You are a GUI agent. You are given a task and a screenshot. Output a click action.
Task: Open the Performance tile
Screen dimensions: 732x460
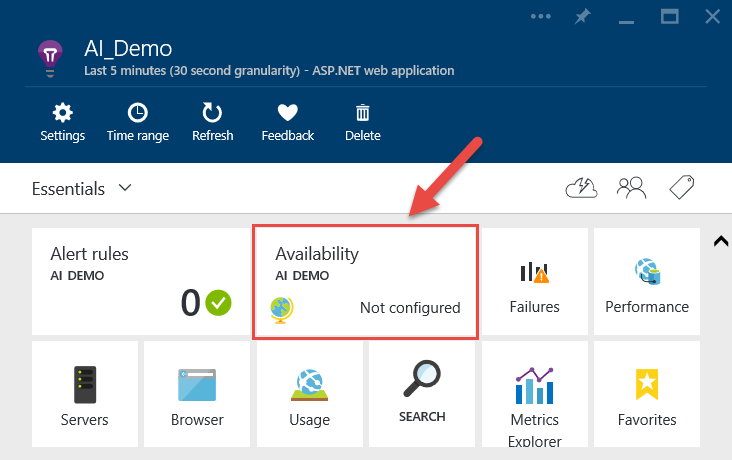click(x=647, y=281)
